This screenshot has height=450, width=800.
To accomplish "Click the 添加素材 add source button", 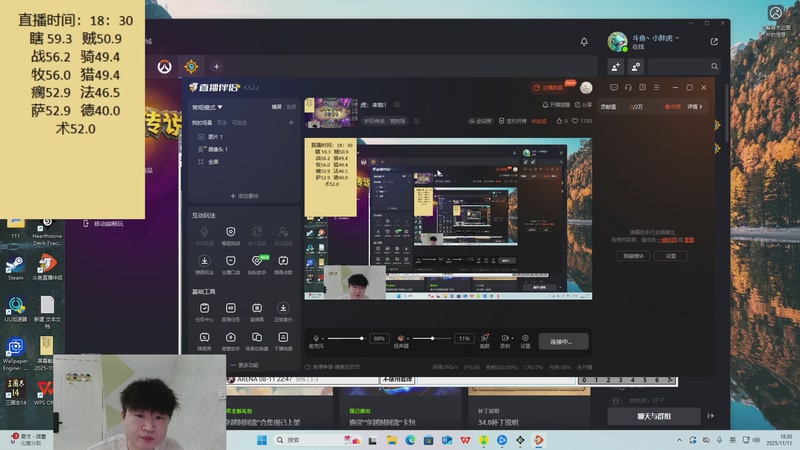I will (244, 196).
